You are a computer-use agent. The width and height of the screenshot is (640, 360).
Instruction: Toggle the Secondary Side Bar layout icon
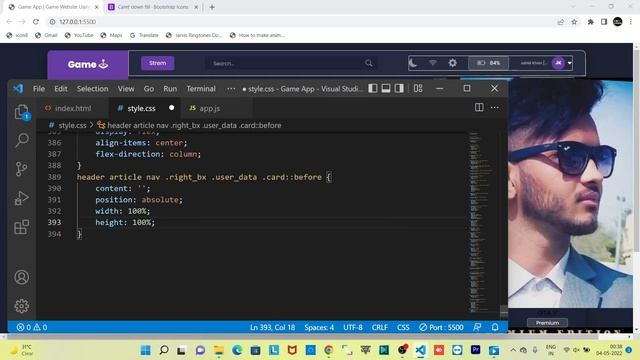399,88
